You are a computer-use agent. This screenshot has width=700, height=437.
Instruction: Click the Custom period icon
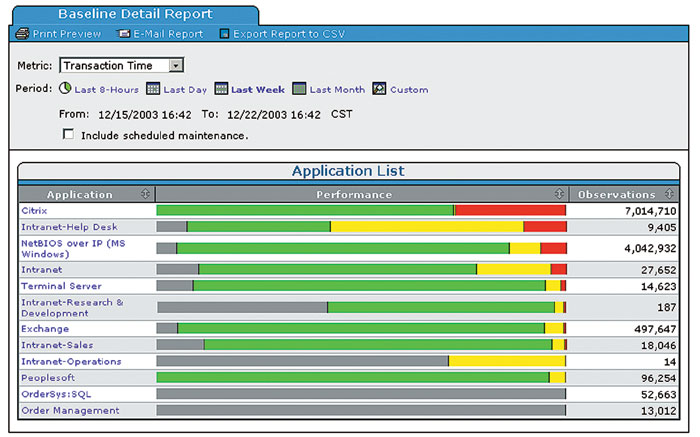[x=379, y=89]
